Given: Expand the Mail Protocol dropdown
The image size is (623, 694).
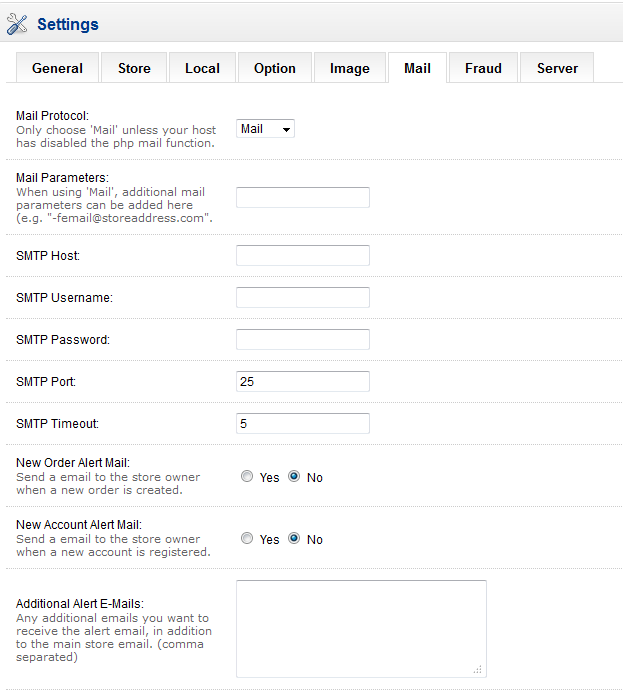Looking at the screenshot, I should coord(265,129).
